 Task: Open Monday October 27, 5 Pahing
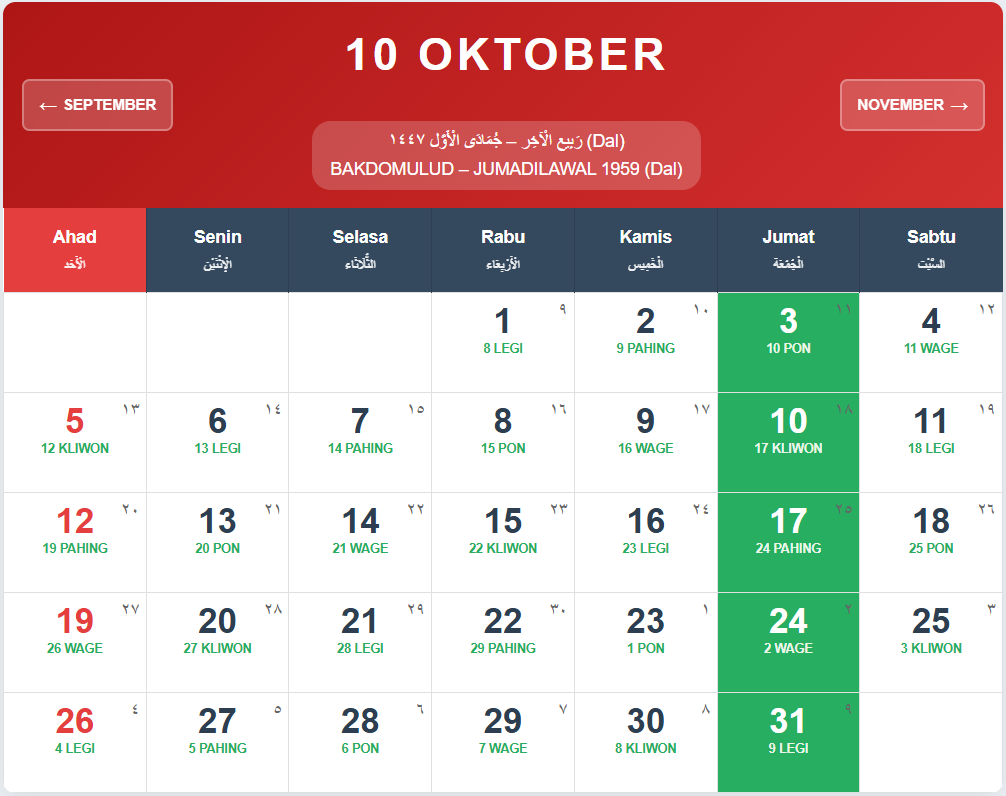click(x=217, y=732)
